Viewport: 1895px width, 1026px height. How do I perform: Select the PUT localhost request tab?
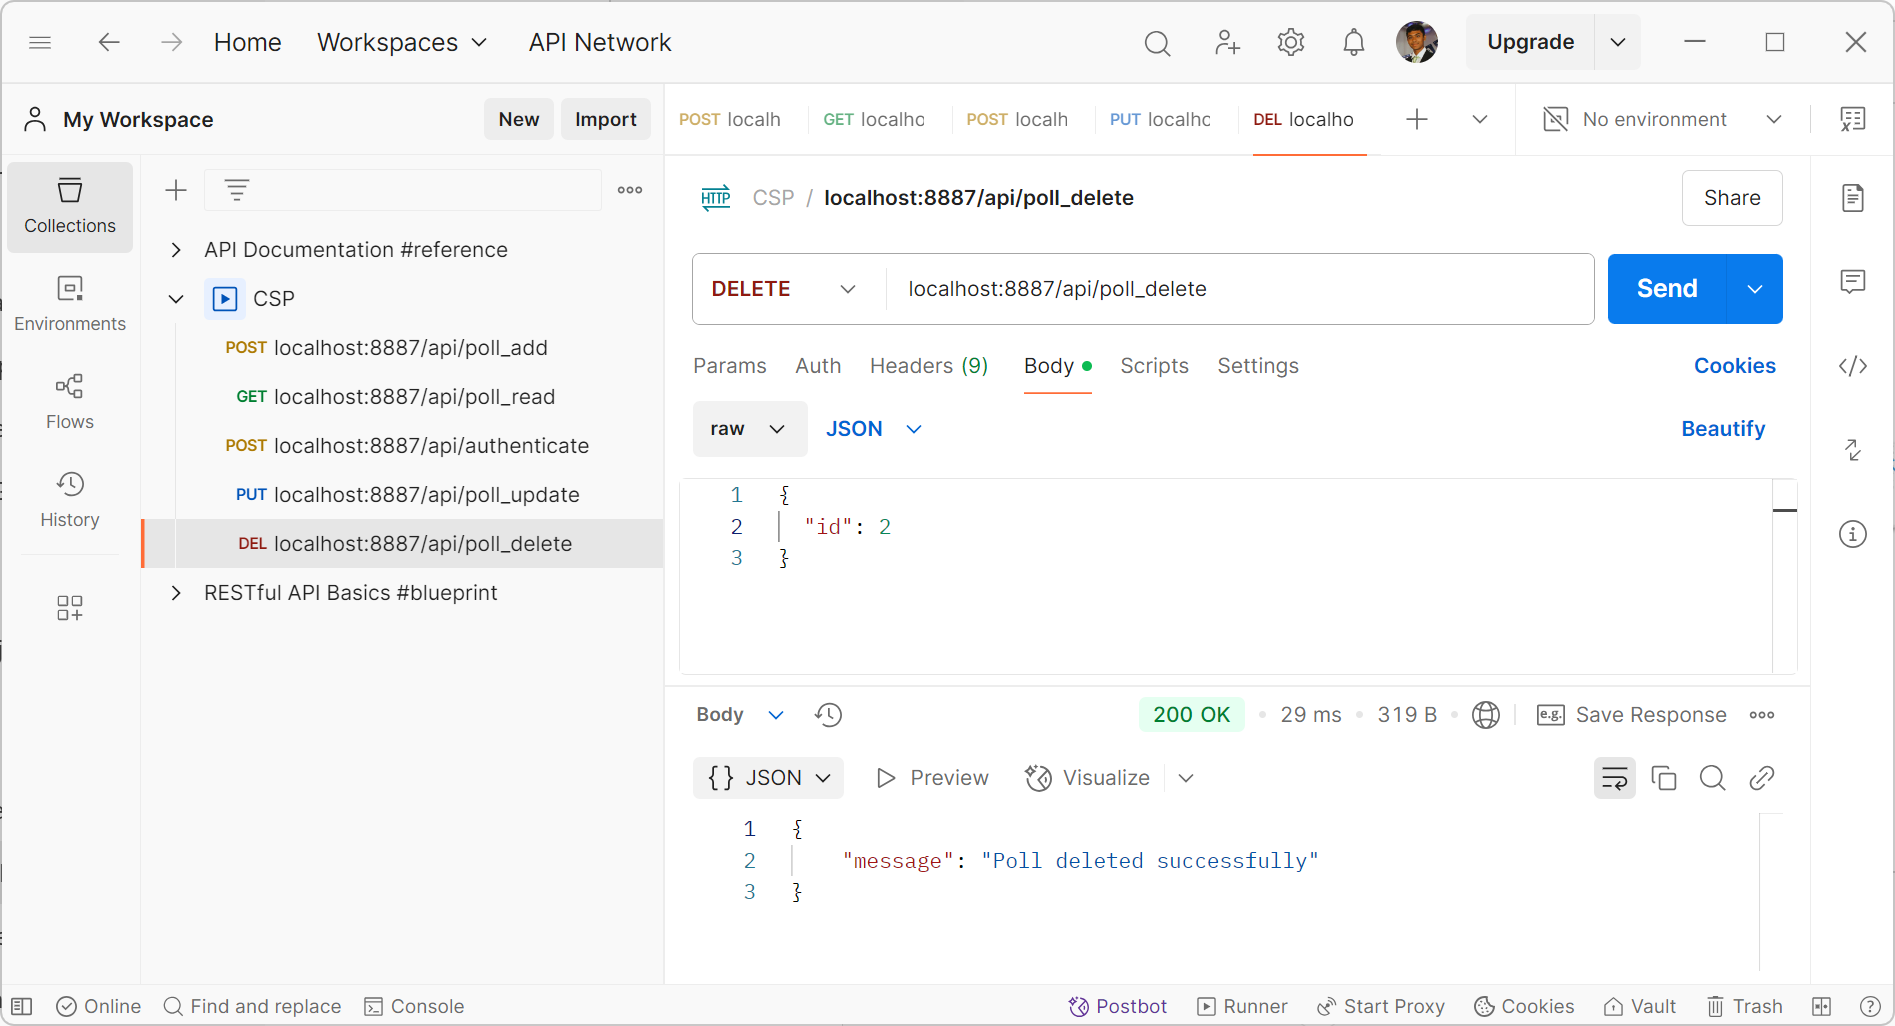tap(1160, 120)
